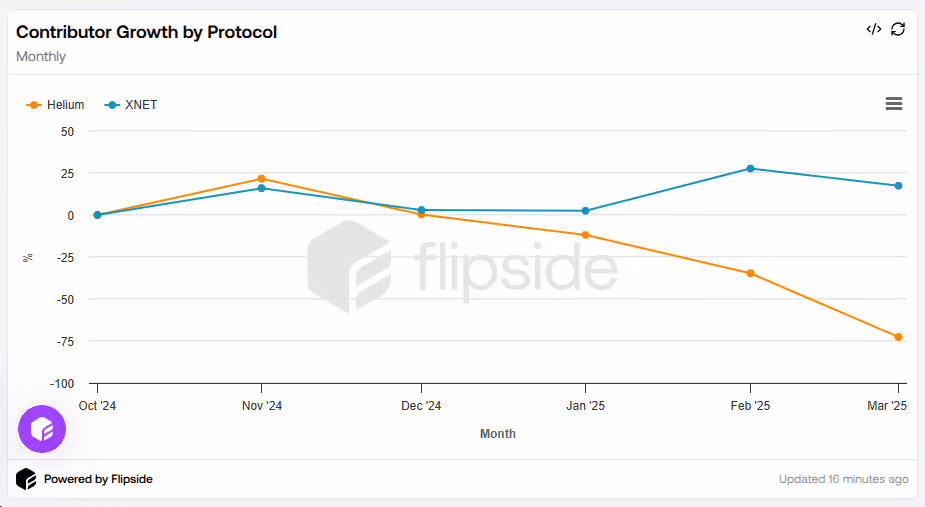Screen dimensions: 925x507
Task: Click XNET data point at Mar '25
Action: 898,186
